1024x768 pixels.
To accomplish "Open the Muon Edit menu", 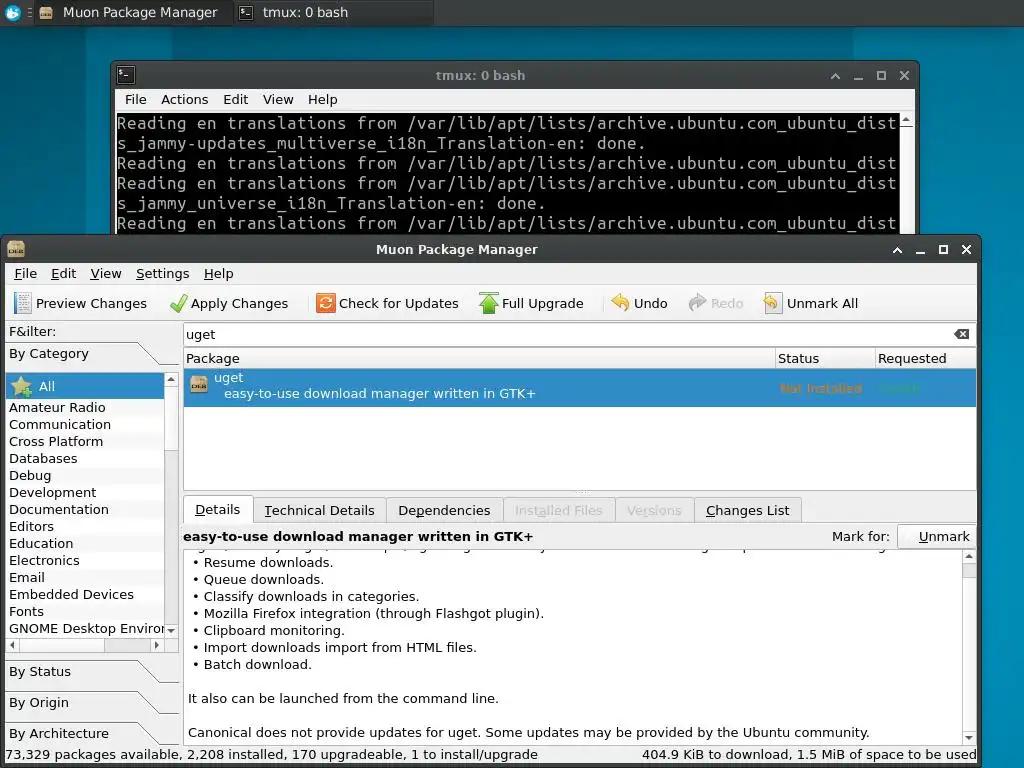I will 63,274.
